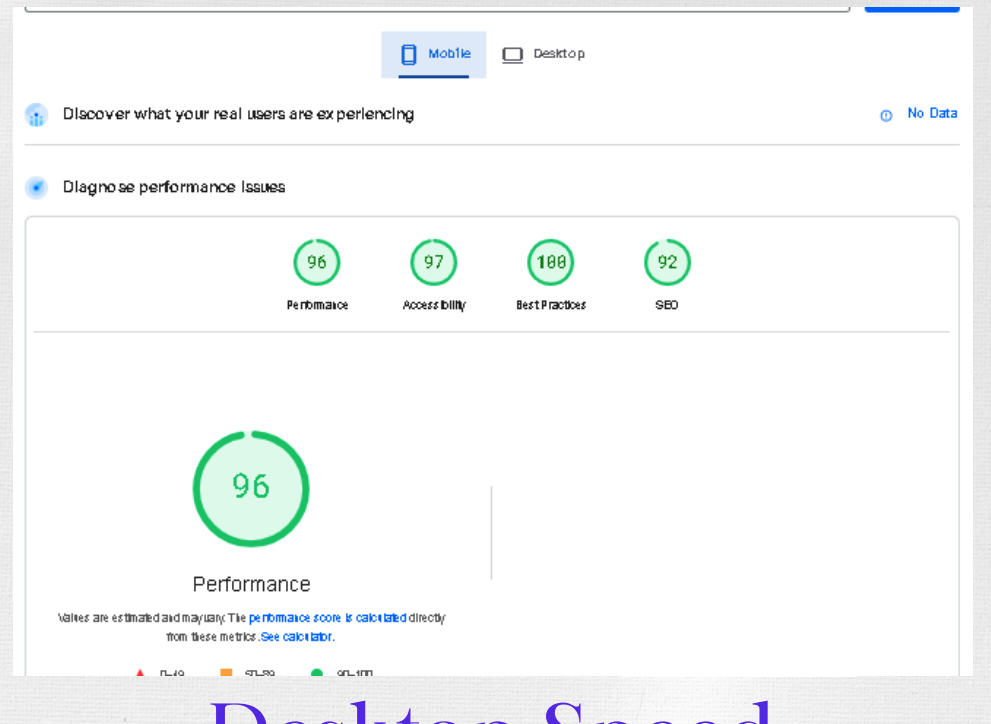The width and height of the screenshot is (991, 724).
Task: Open the 'See calculator' link
Action: pos(296,637)
